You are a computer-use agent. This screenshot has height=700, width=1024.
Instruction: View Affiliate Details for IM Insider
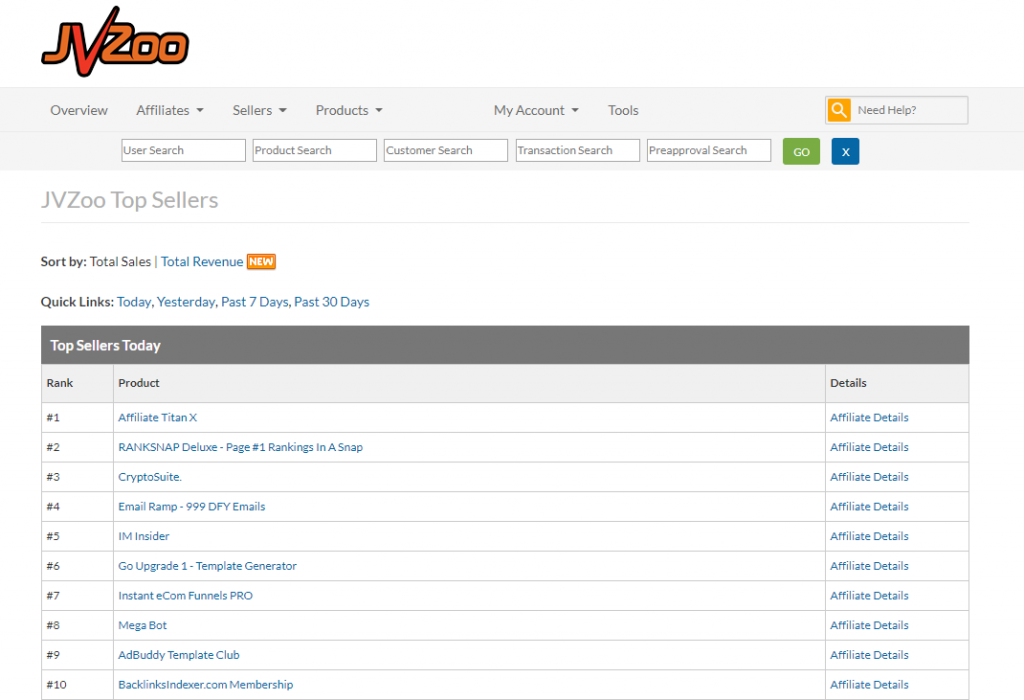(869, 536)
